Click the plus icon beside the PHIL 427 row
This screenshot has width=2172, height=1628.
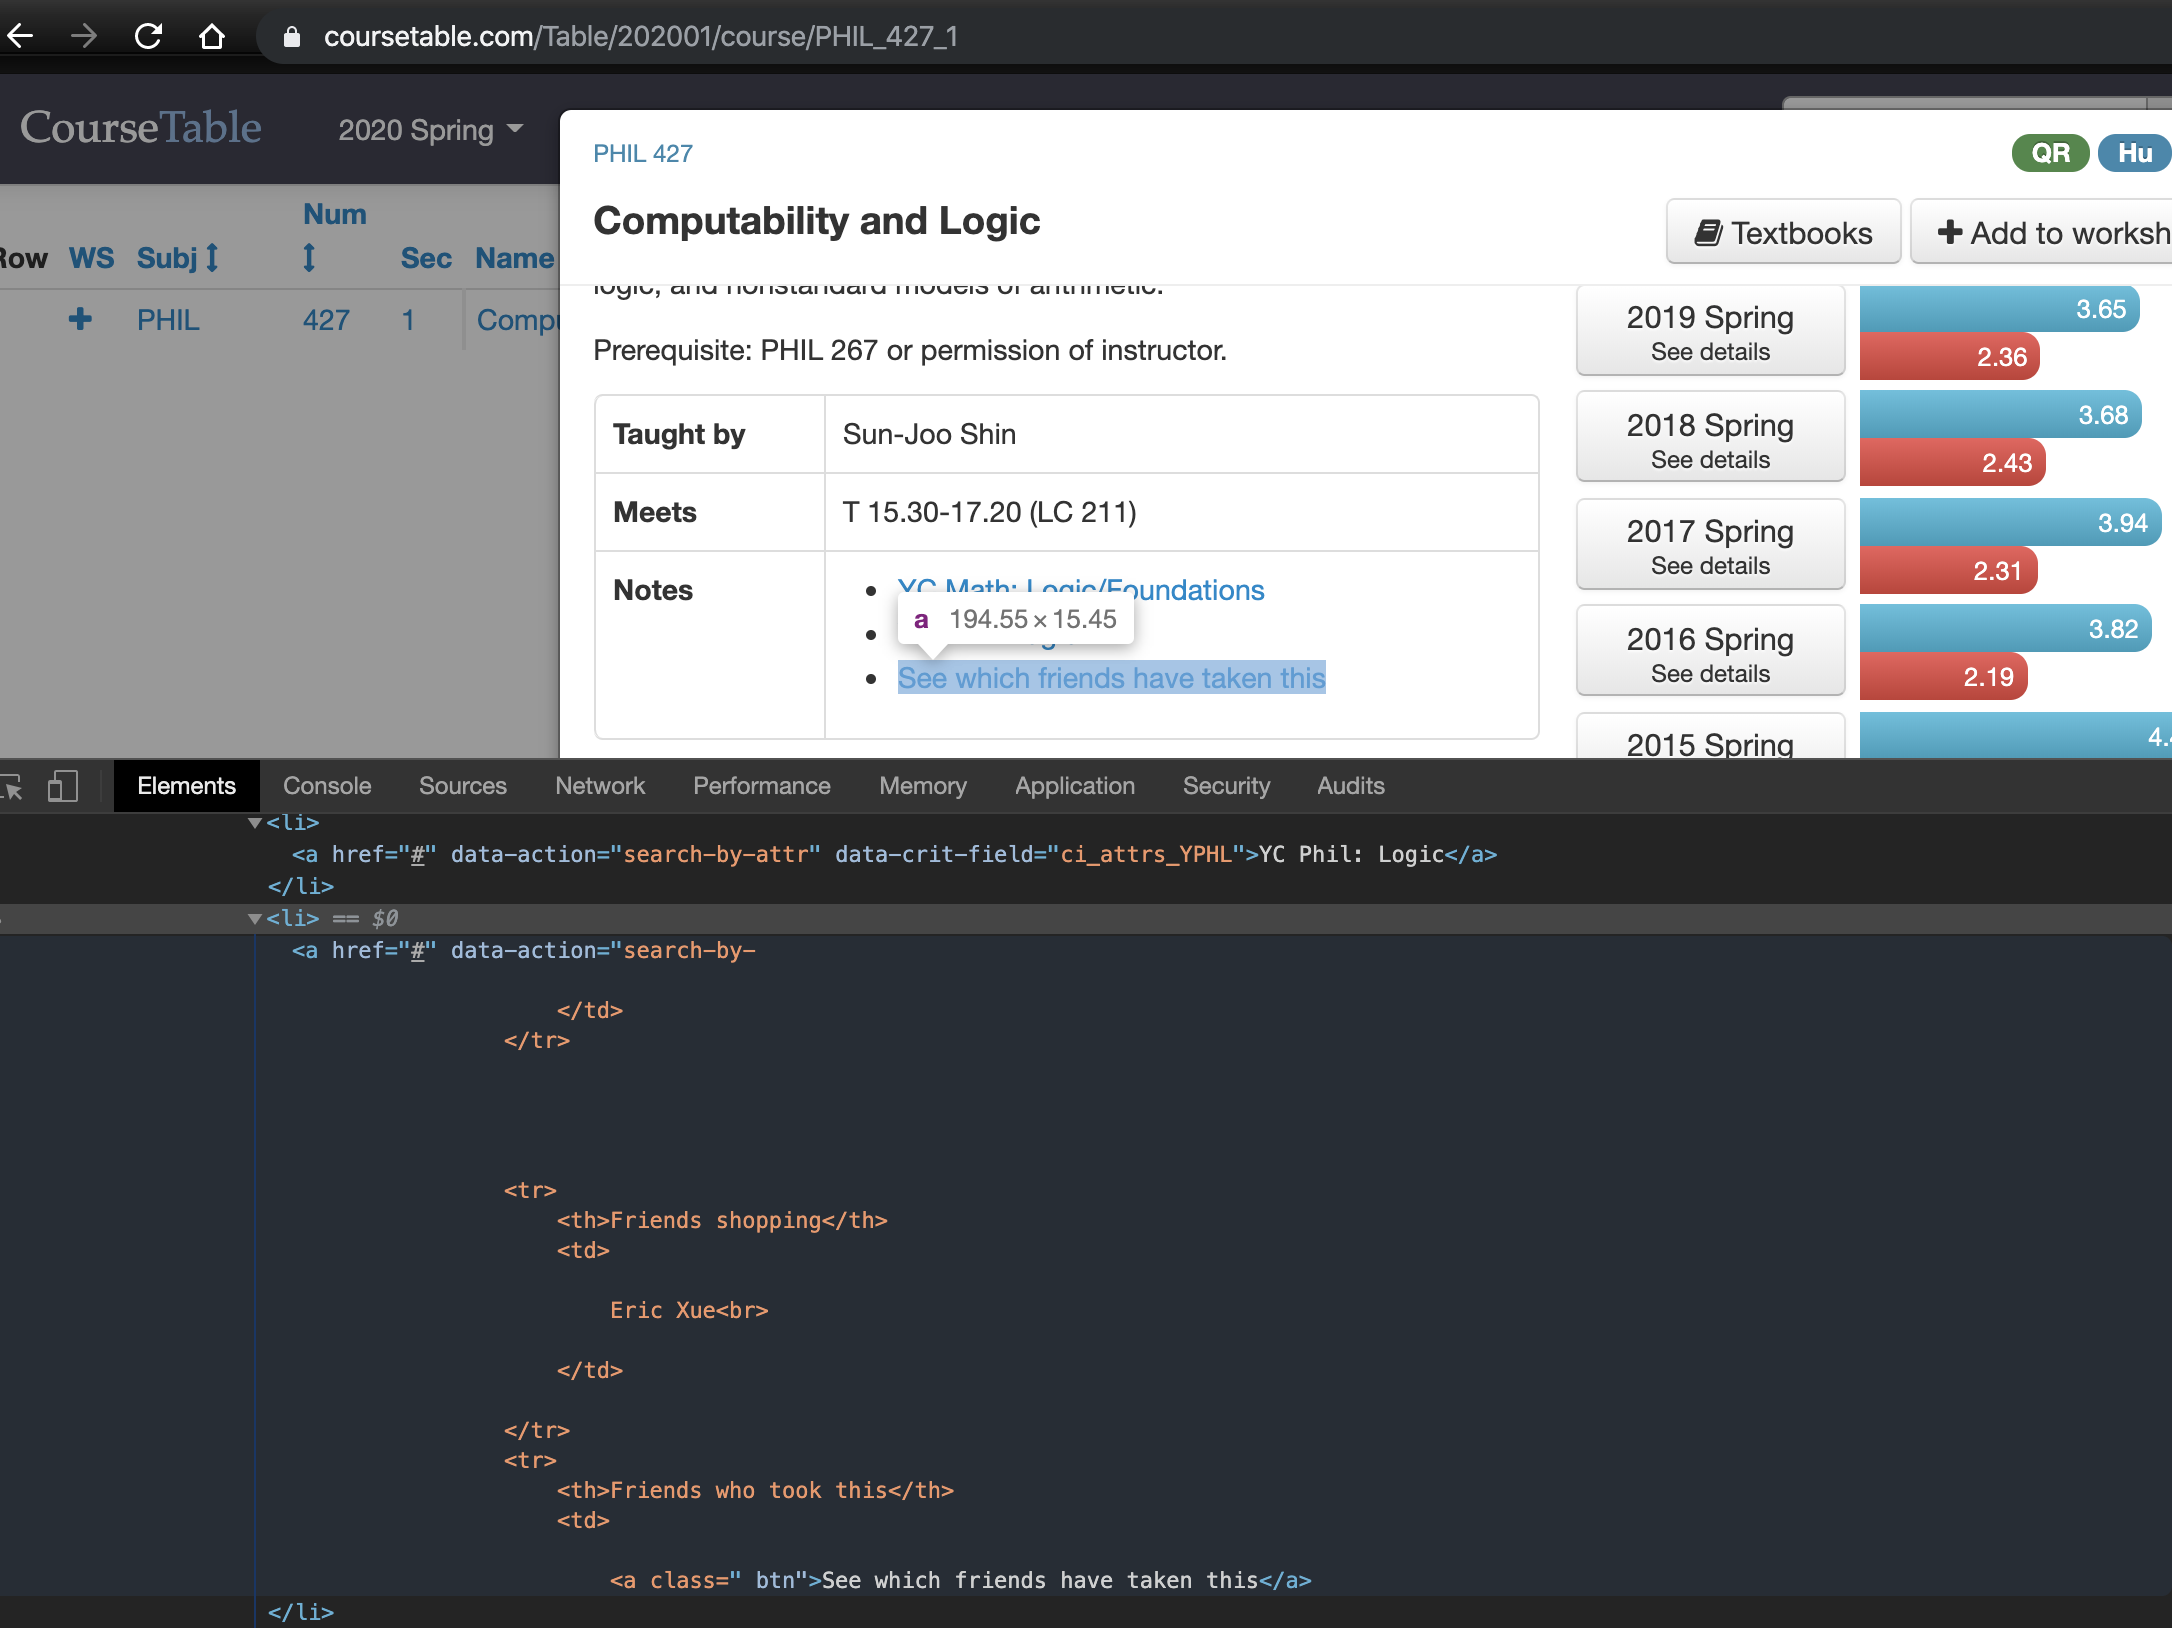pos(80,319)
